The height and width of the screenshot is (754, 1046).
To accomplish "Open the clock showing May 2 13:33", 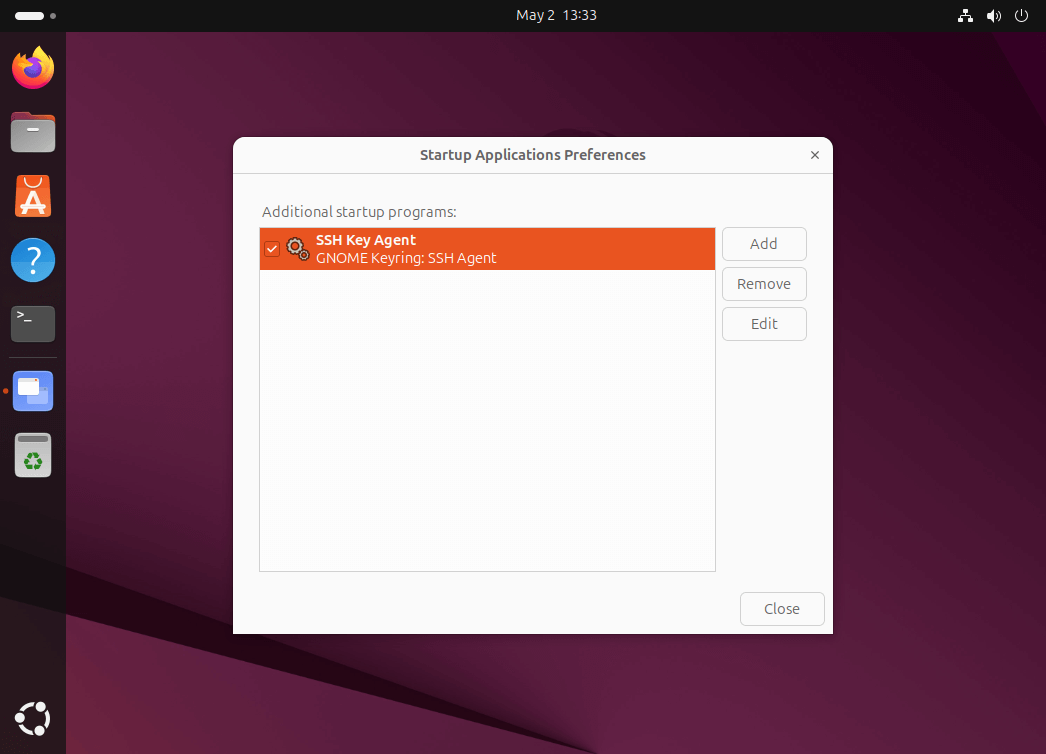I will (x=556, y=15).
